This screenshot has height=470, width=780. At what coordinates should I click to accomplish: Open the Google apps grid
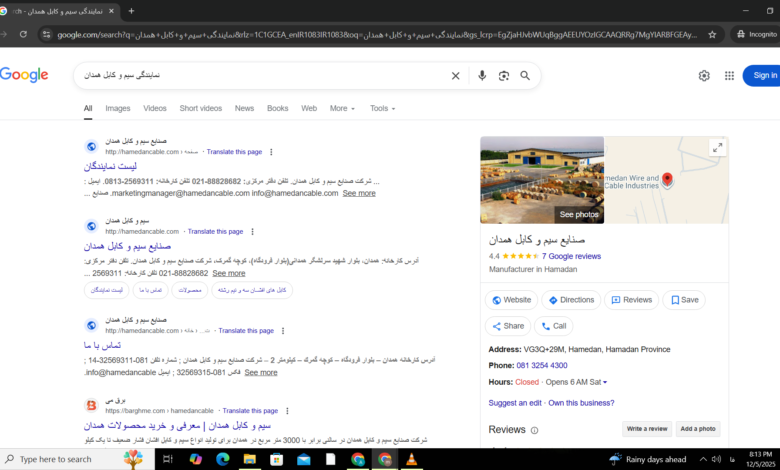729,76
